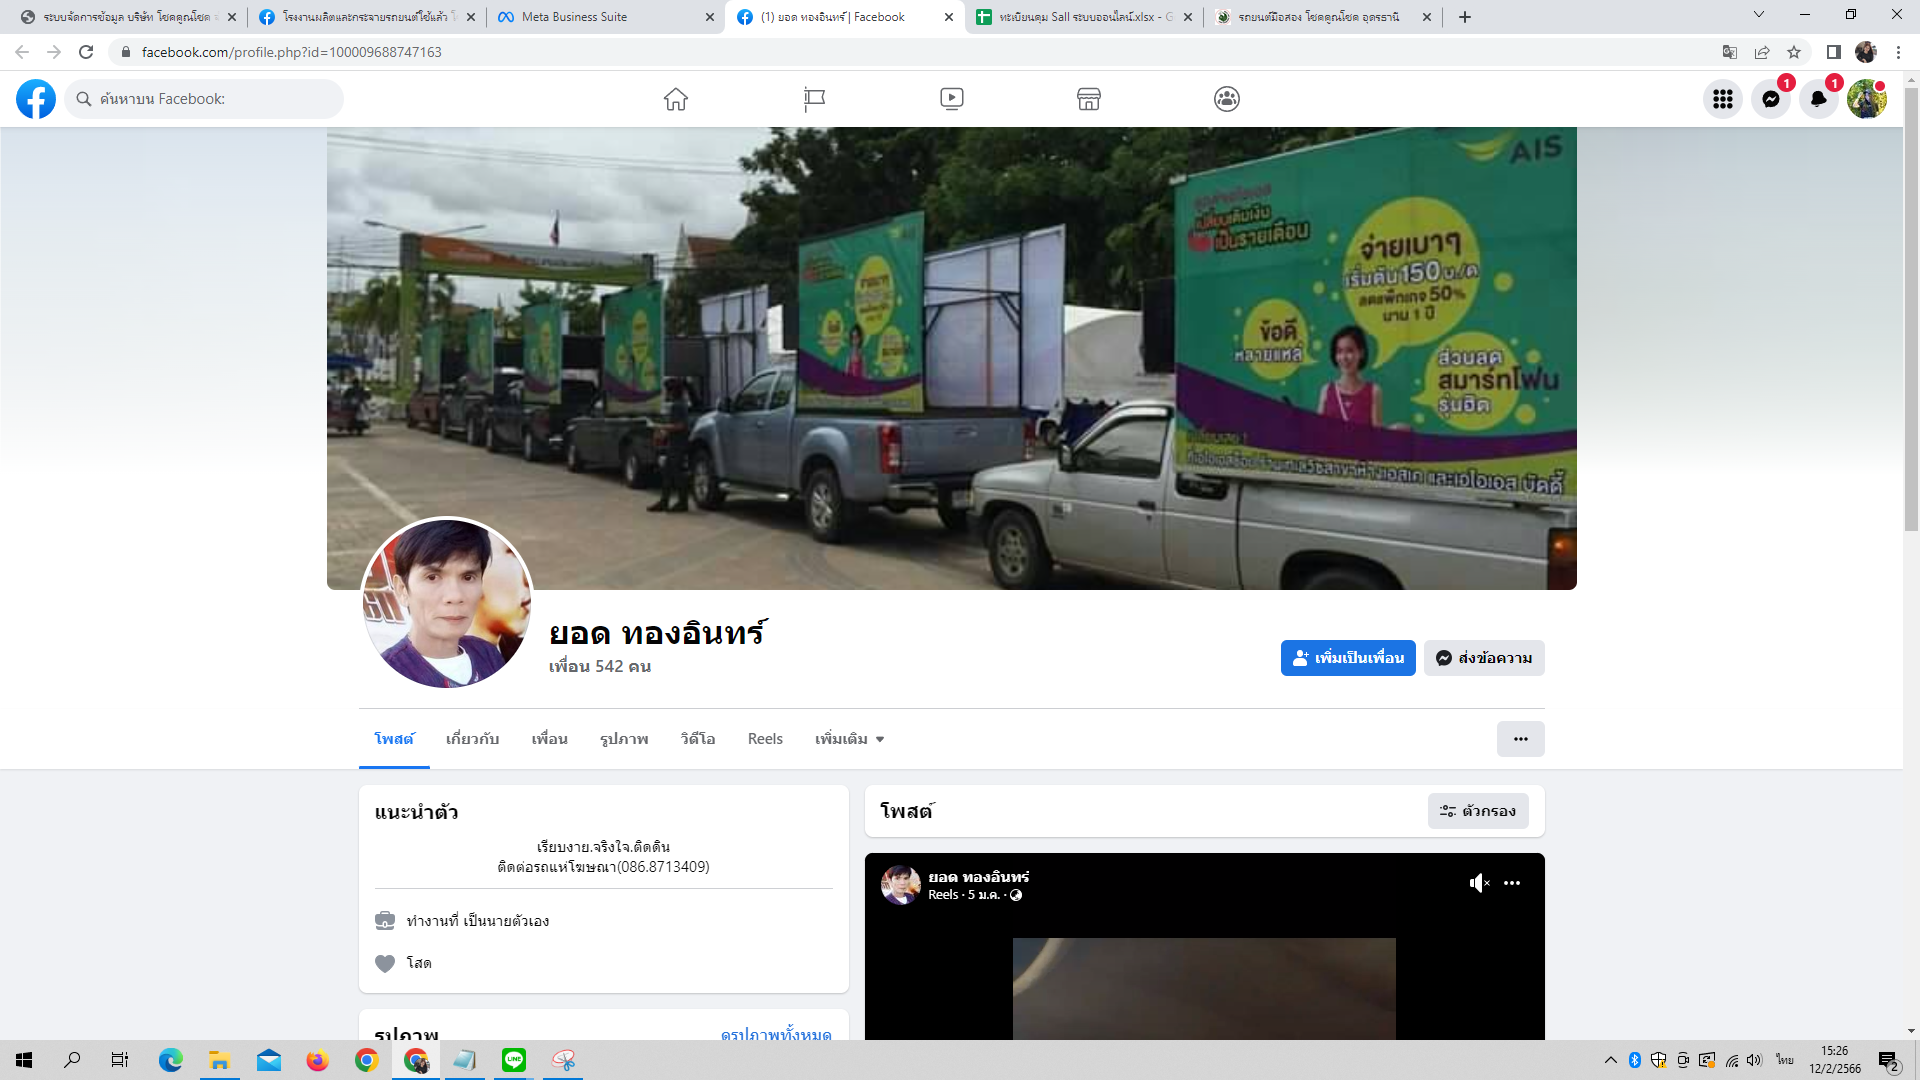The width and height of the screenshot is (1920, 1080).
Task: Toggle browser side panel icon
Action: pos(1833,52)
